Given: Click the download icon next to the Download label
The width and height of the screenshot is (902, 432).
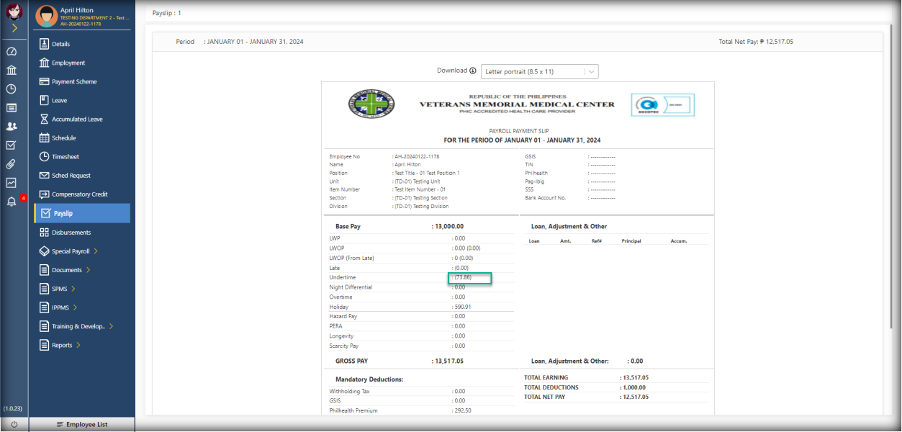Looking at the screenshot, I should tap(473, 71).
